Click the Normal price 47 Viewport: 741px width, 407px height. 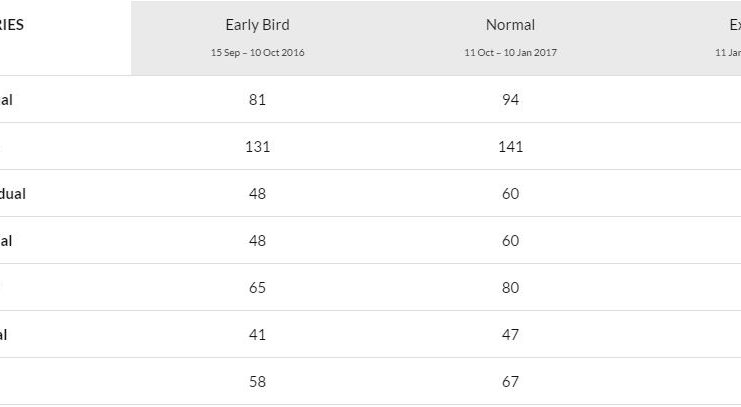[x=510, y=335]
